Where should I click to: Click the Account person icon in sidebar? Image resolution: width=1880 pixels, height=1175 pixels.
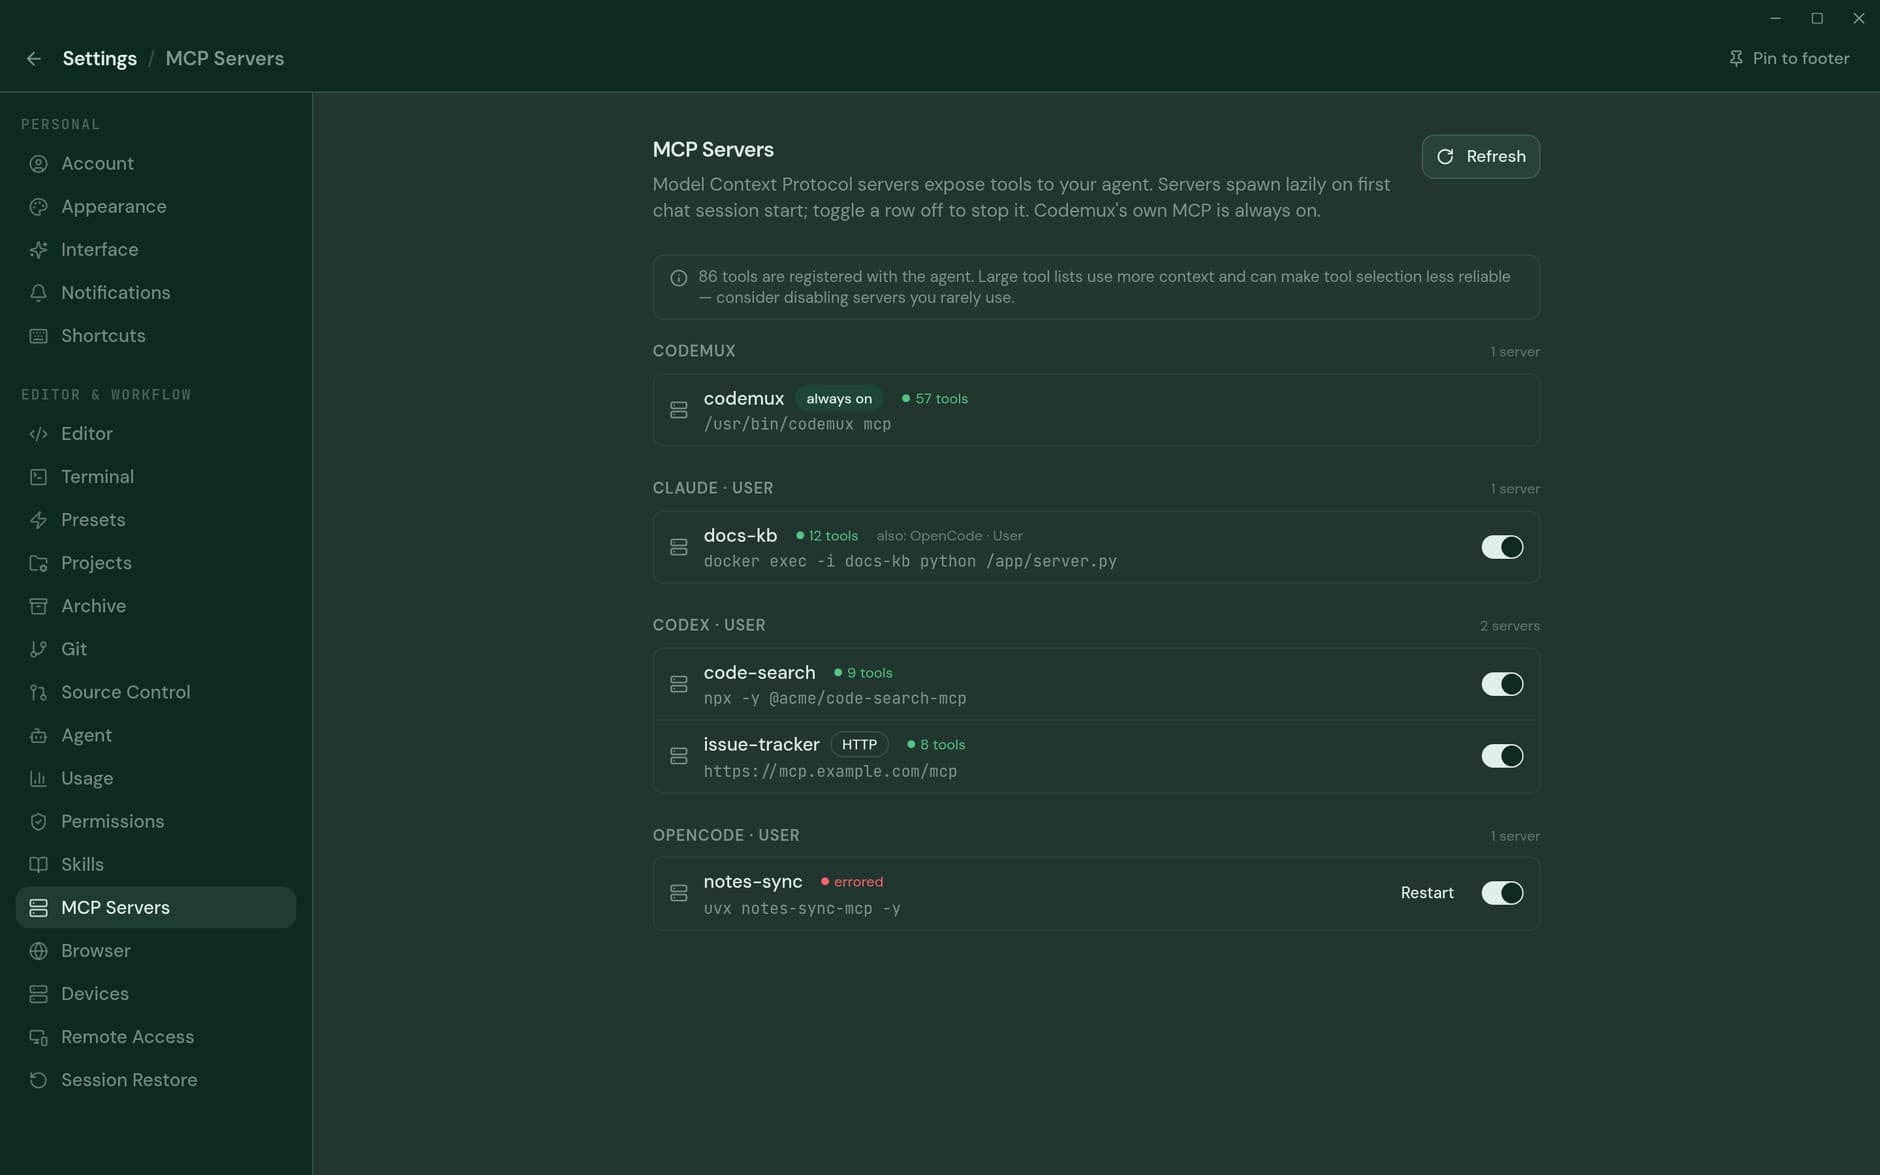click(x=38, y=164)
